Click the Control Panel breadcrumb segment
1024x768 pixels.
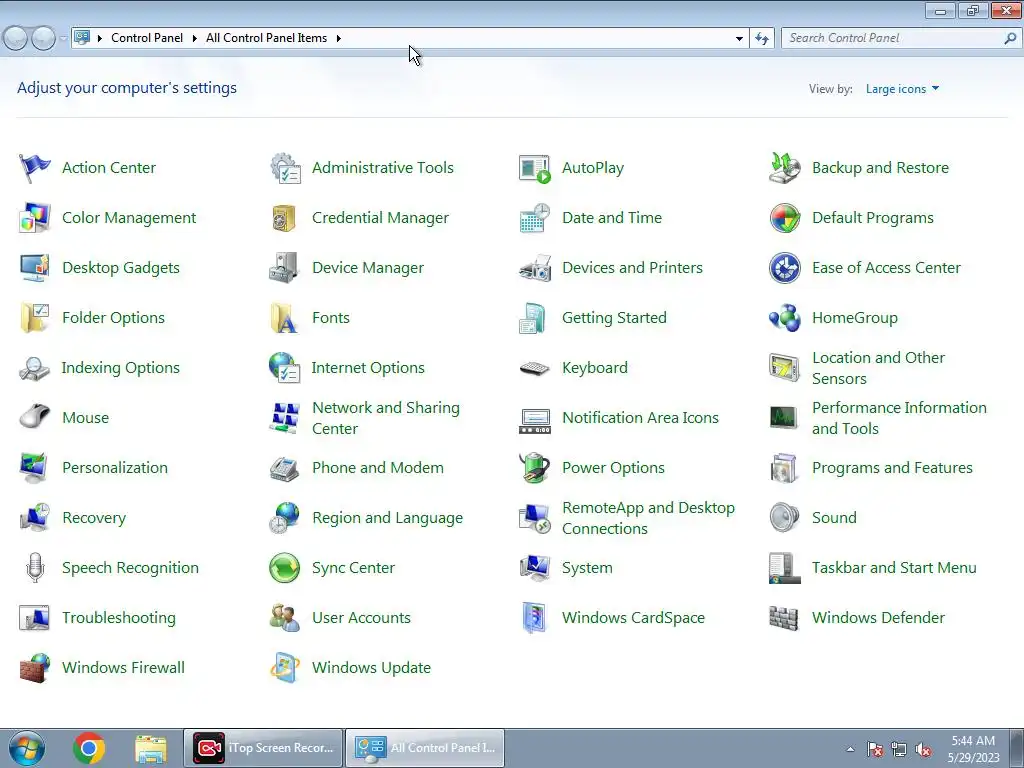(x=147, y=38)
